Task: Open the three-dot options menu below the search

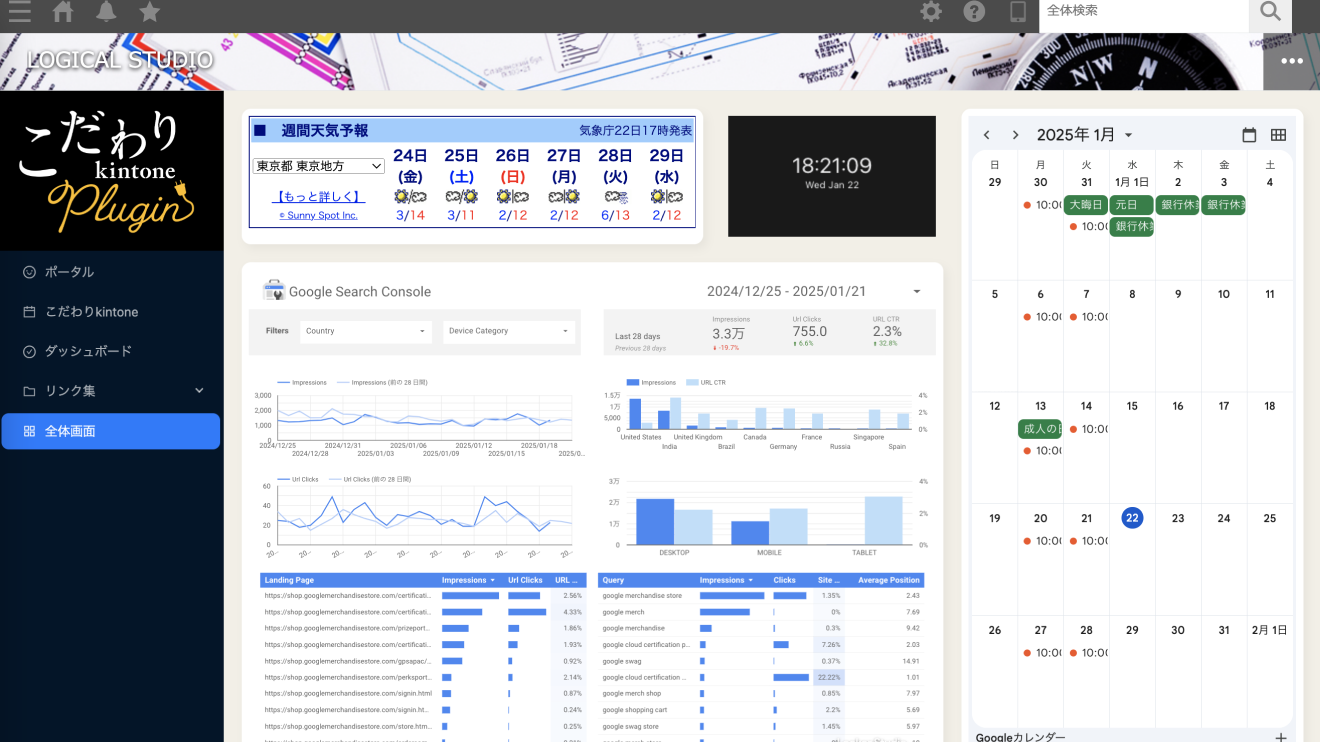Action: coord(1292,61)
